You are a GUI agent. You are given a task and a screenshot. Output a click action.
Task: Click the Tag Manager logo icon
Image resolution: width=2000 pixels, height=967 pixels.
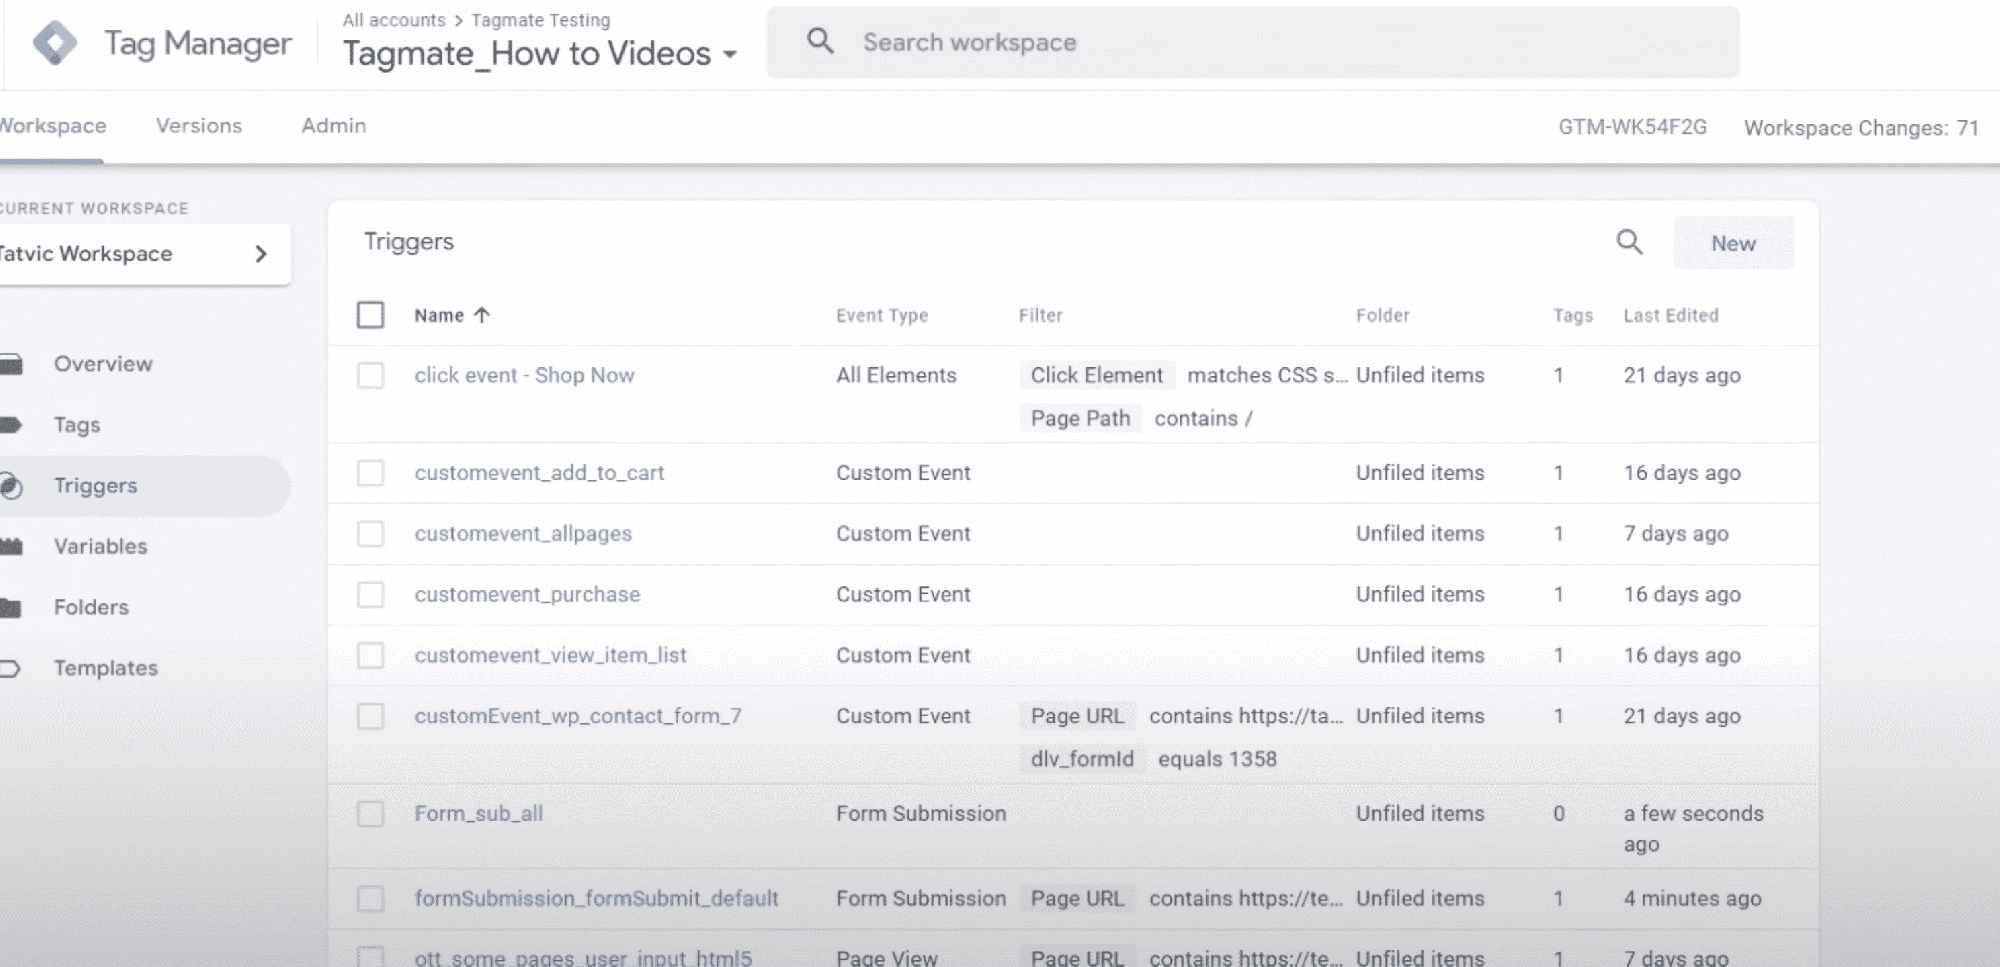[54, 43]
